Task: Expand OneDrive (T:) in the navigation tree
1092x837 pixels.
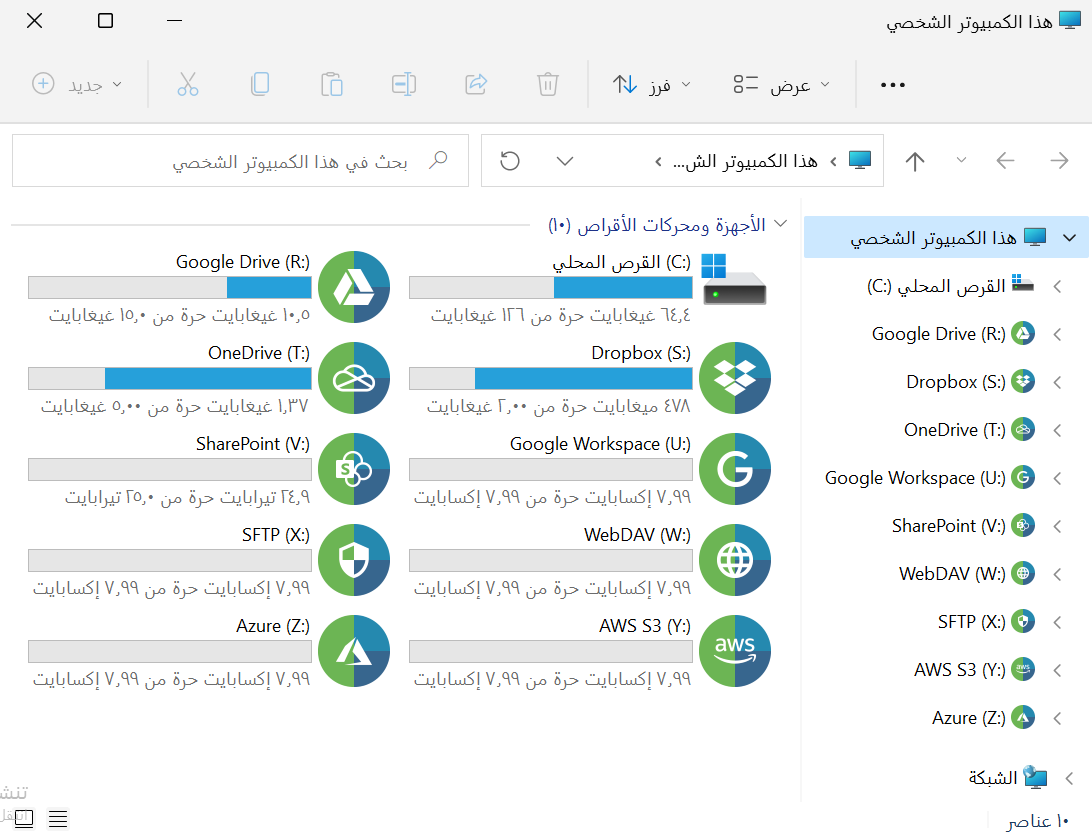Action: click(1057, 430)
